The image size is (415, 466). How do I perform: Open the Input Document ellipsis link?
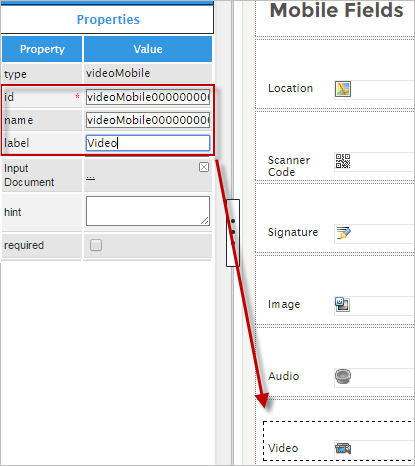coord(90,177)
